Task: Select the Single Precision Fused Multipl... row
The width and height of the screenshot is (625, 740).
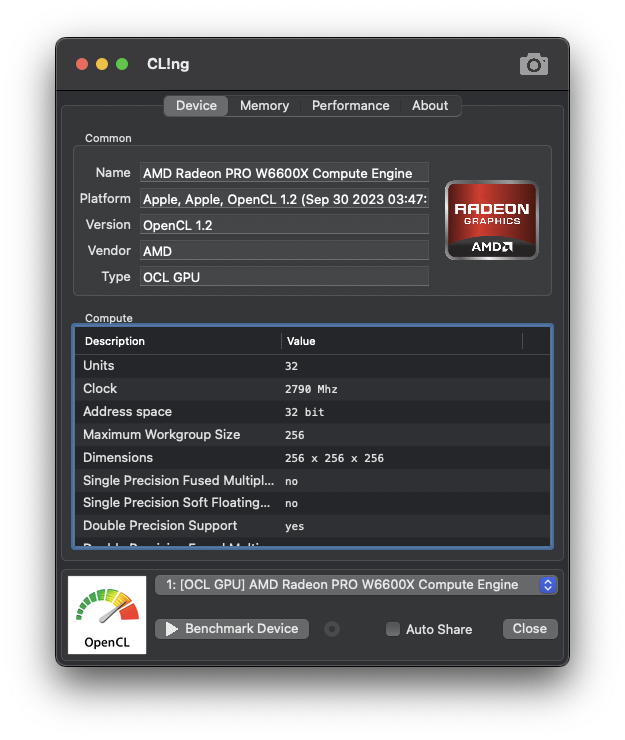Action: (x=312, y=480)
